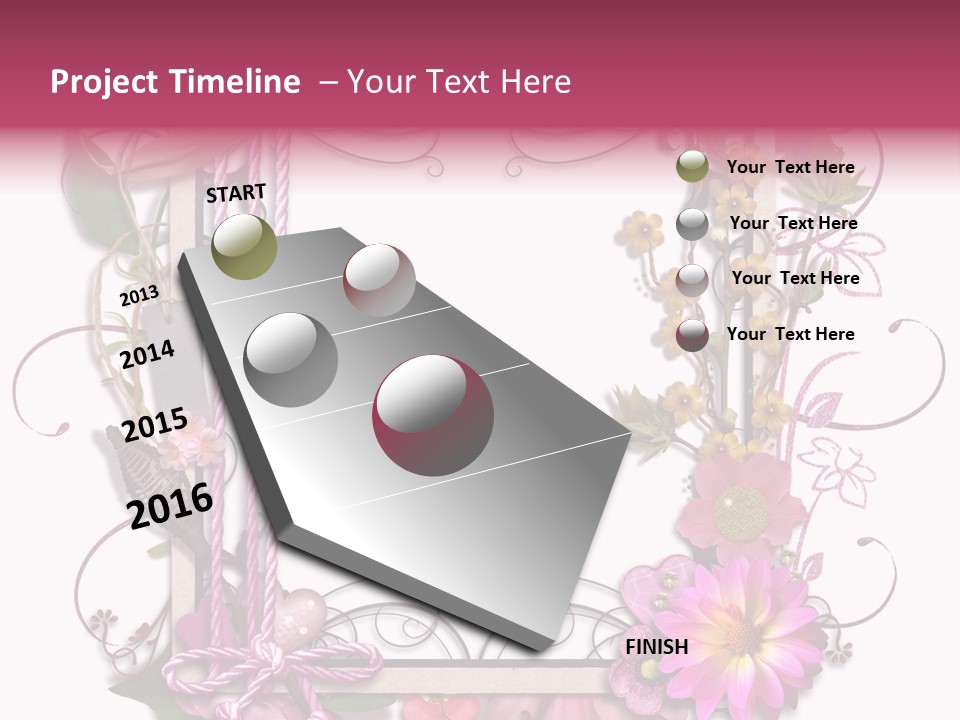Select the green sphere near START

243,245
